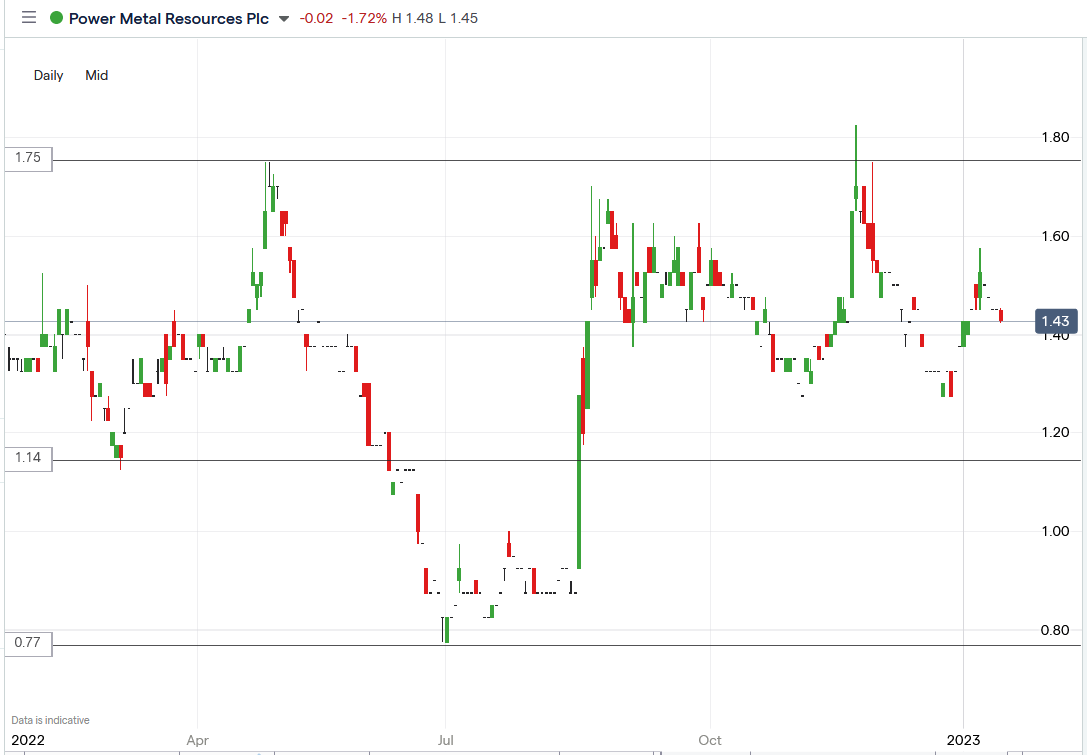Click the Data is indicative notice
Screen dimensions: 1087x755
click(x=51, y=720)
